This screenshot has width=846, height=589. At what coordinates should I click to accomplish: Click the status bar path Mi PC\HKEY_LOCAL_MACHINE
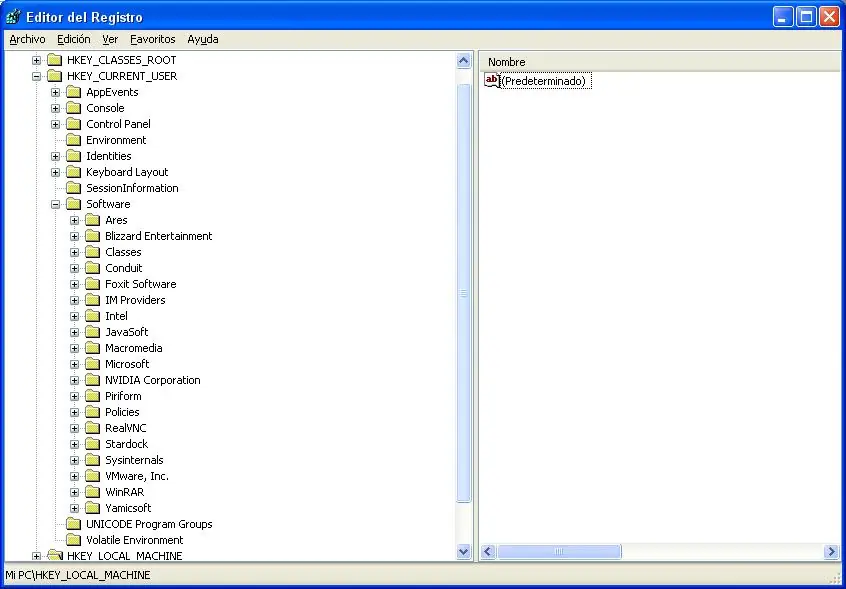78,575
